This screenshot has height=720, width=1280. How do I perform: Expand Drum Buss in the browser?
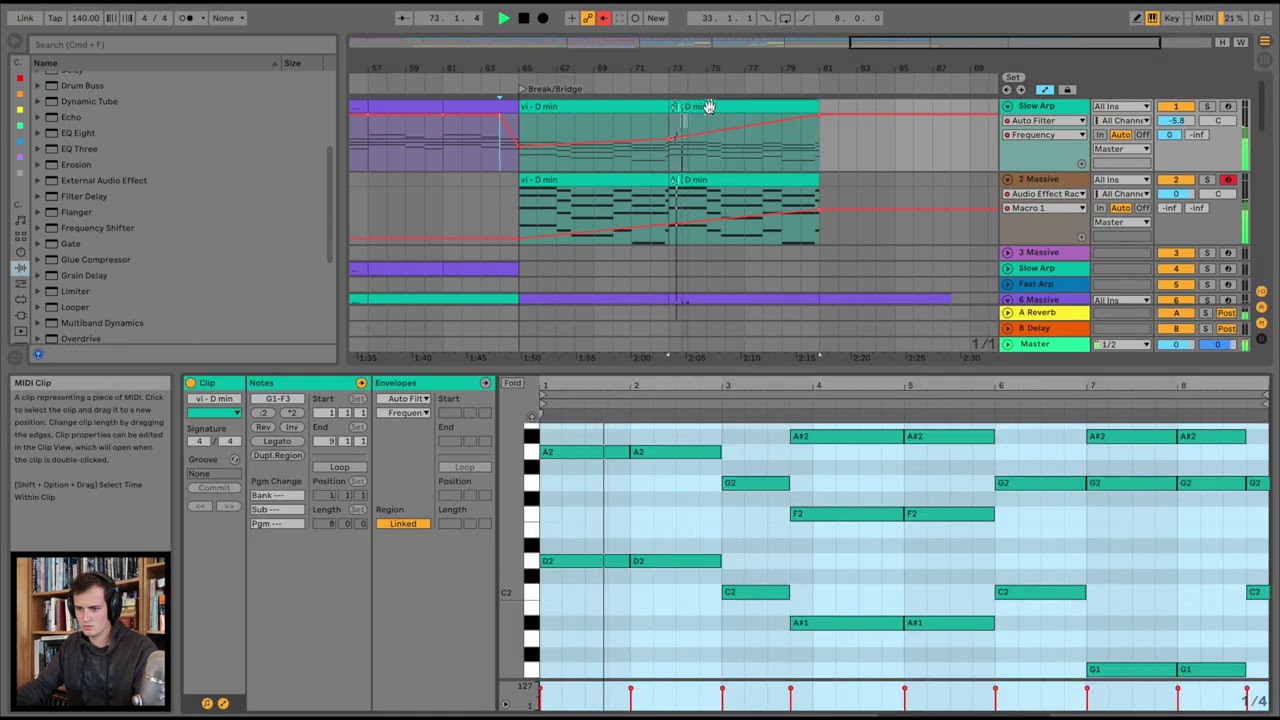click(38, 86)
